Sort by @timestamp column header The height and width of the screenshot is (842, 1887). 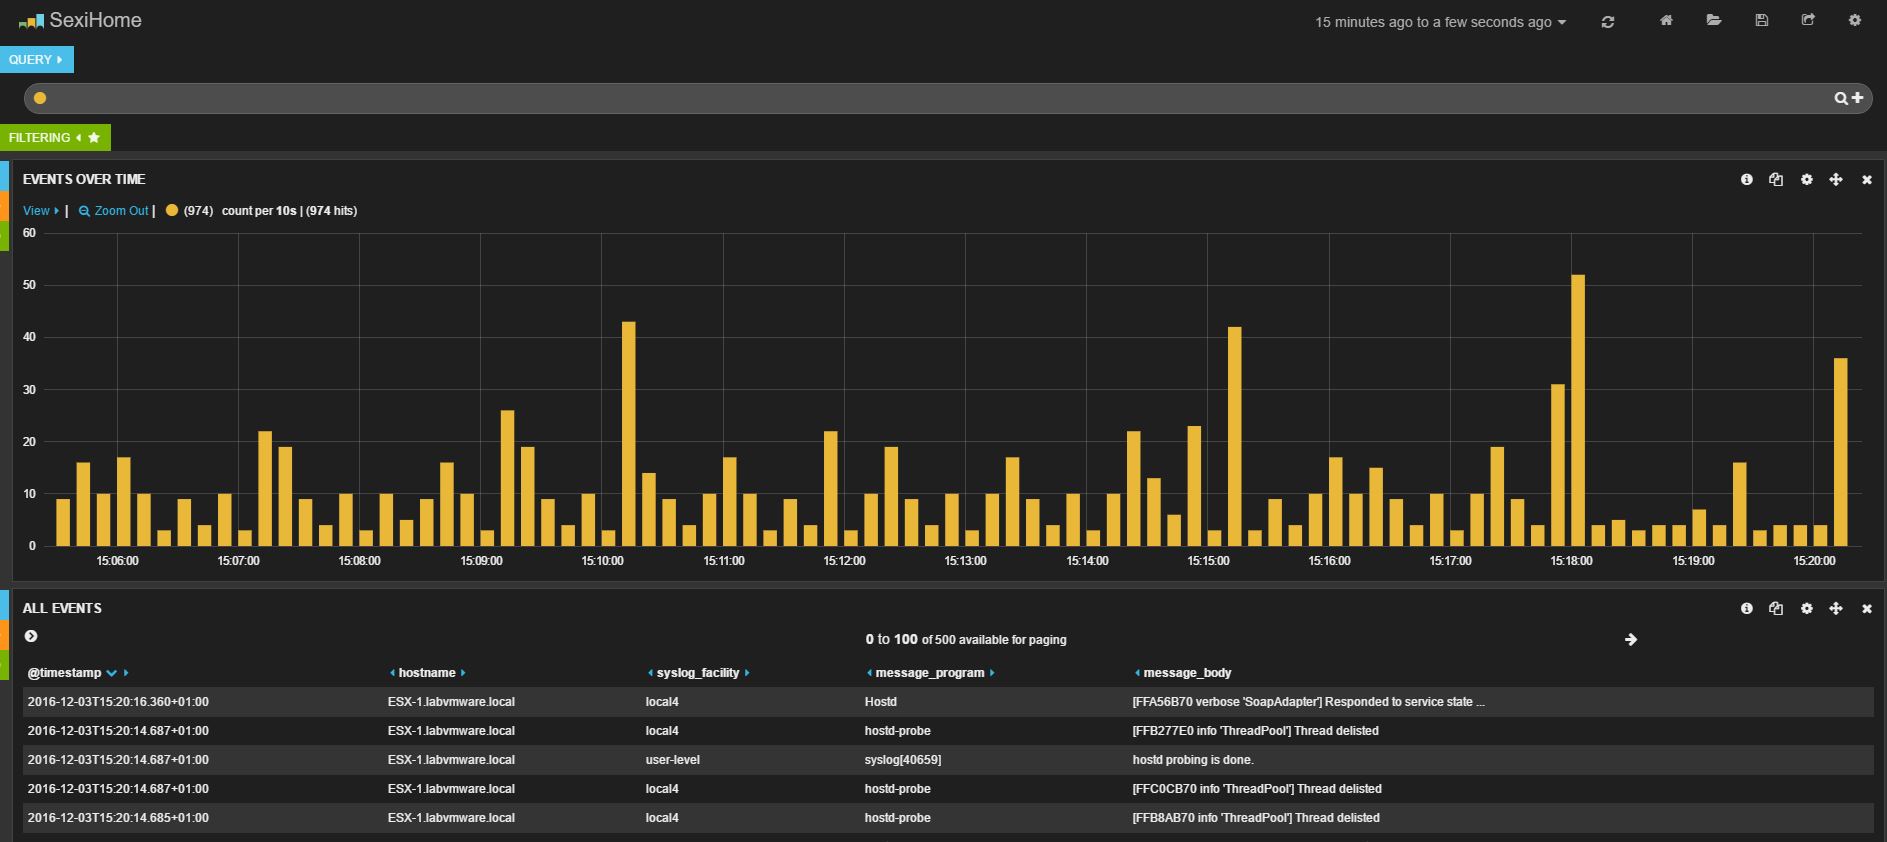[65, 673]
